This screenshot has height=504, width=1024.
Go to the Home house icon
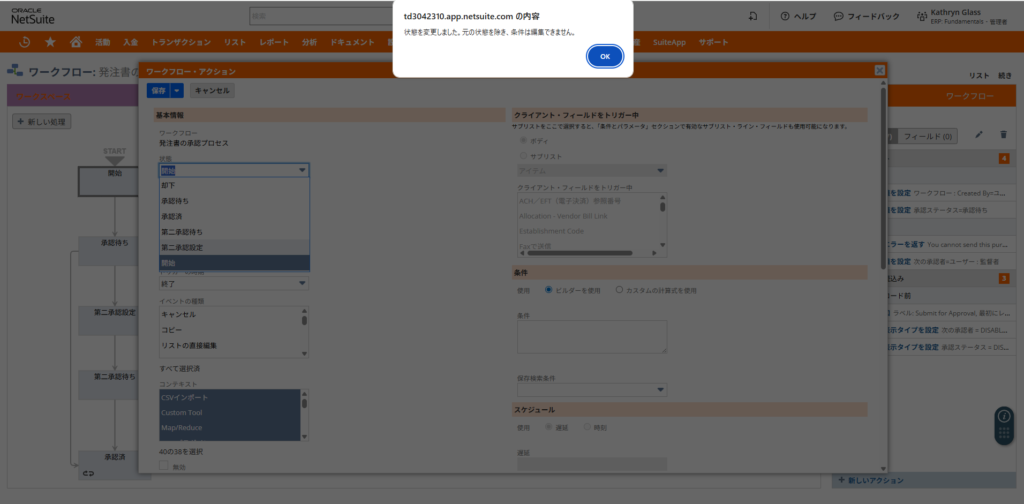click(x=75, y=42)
